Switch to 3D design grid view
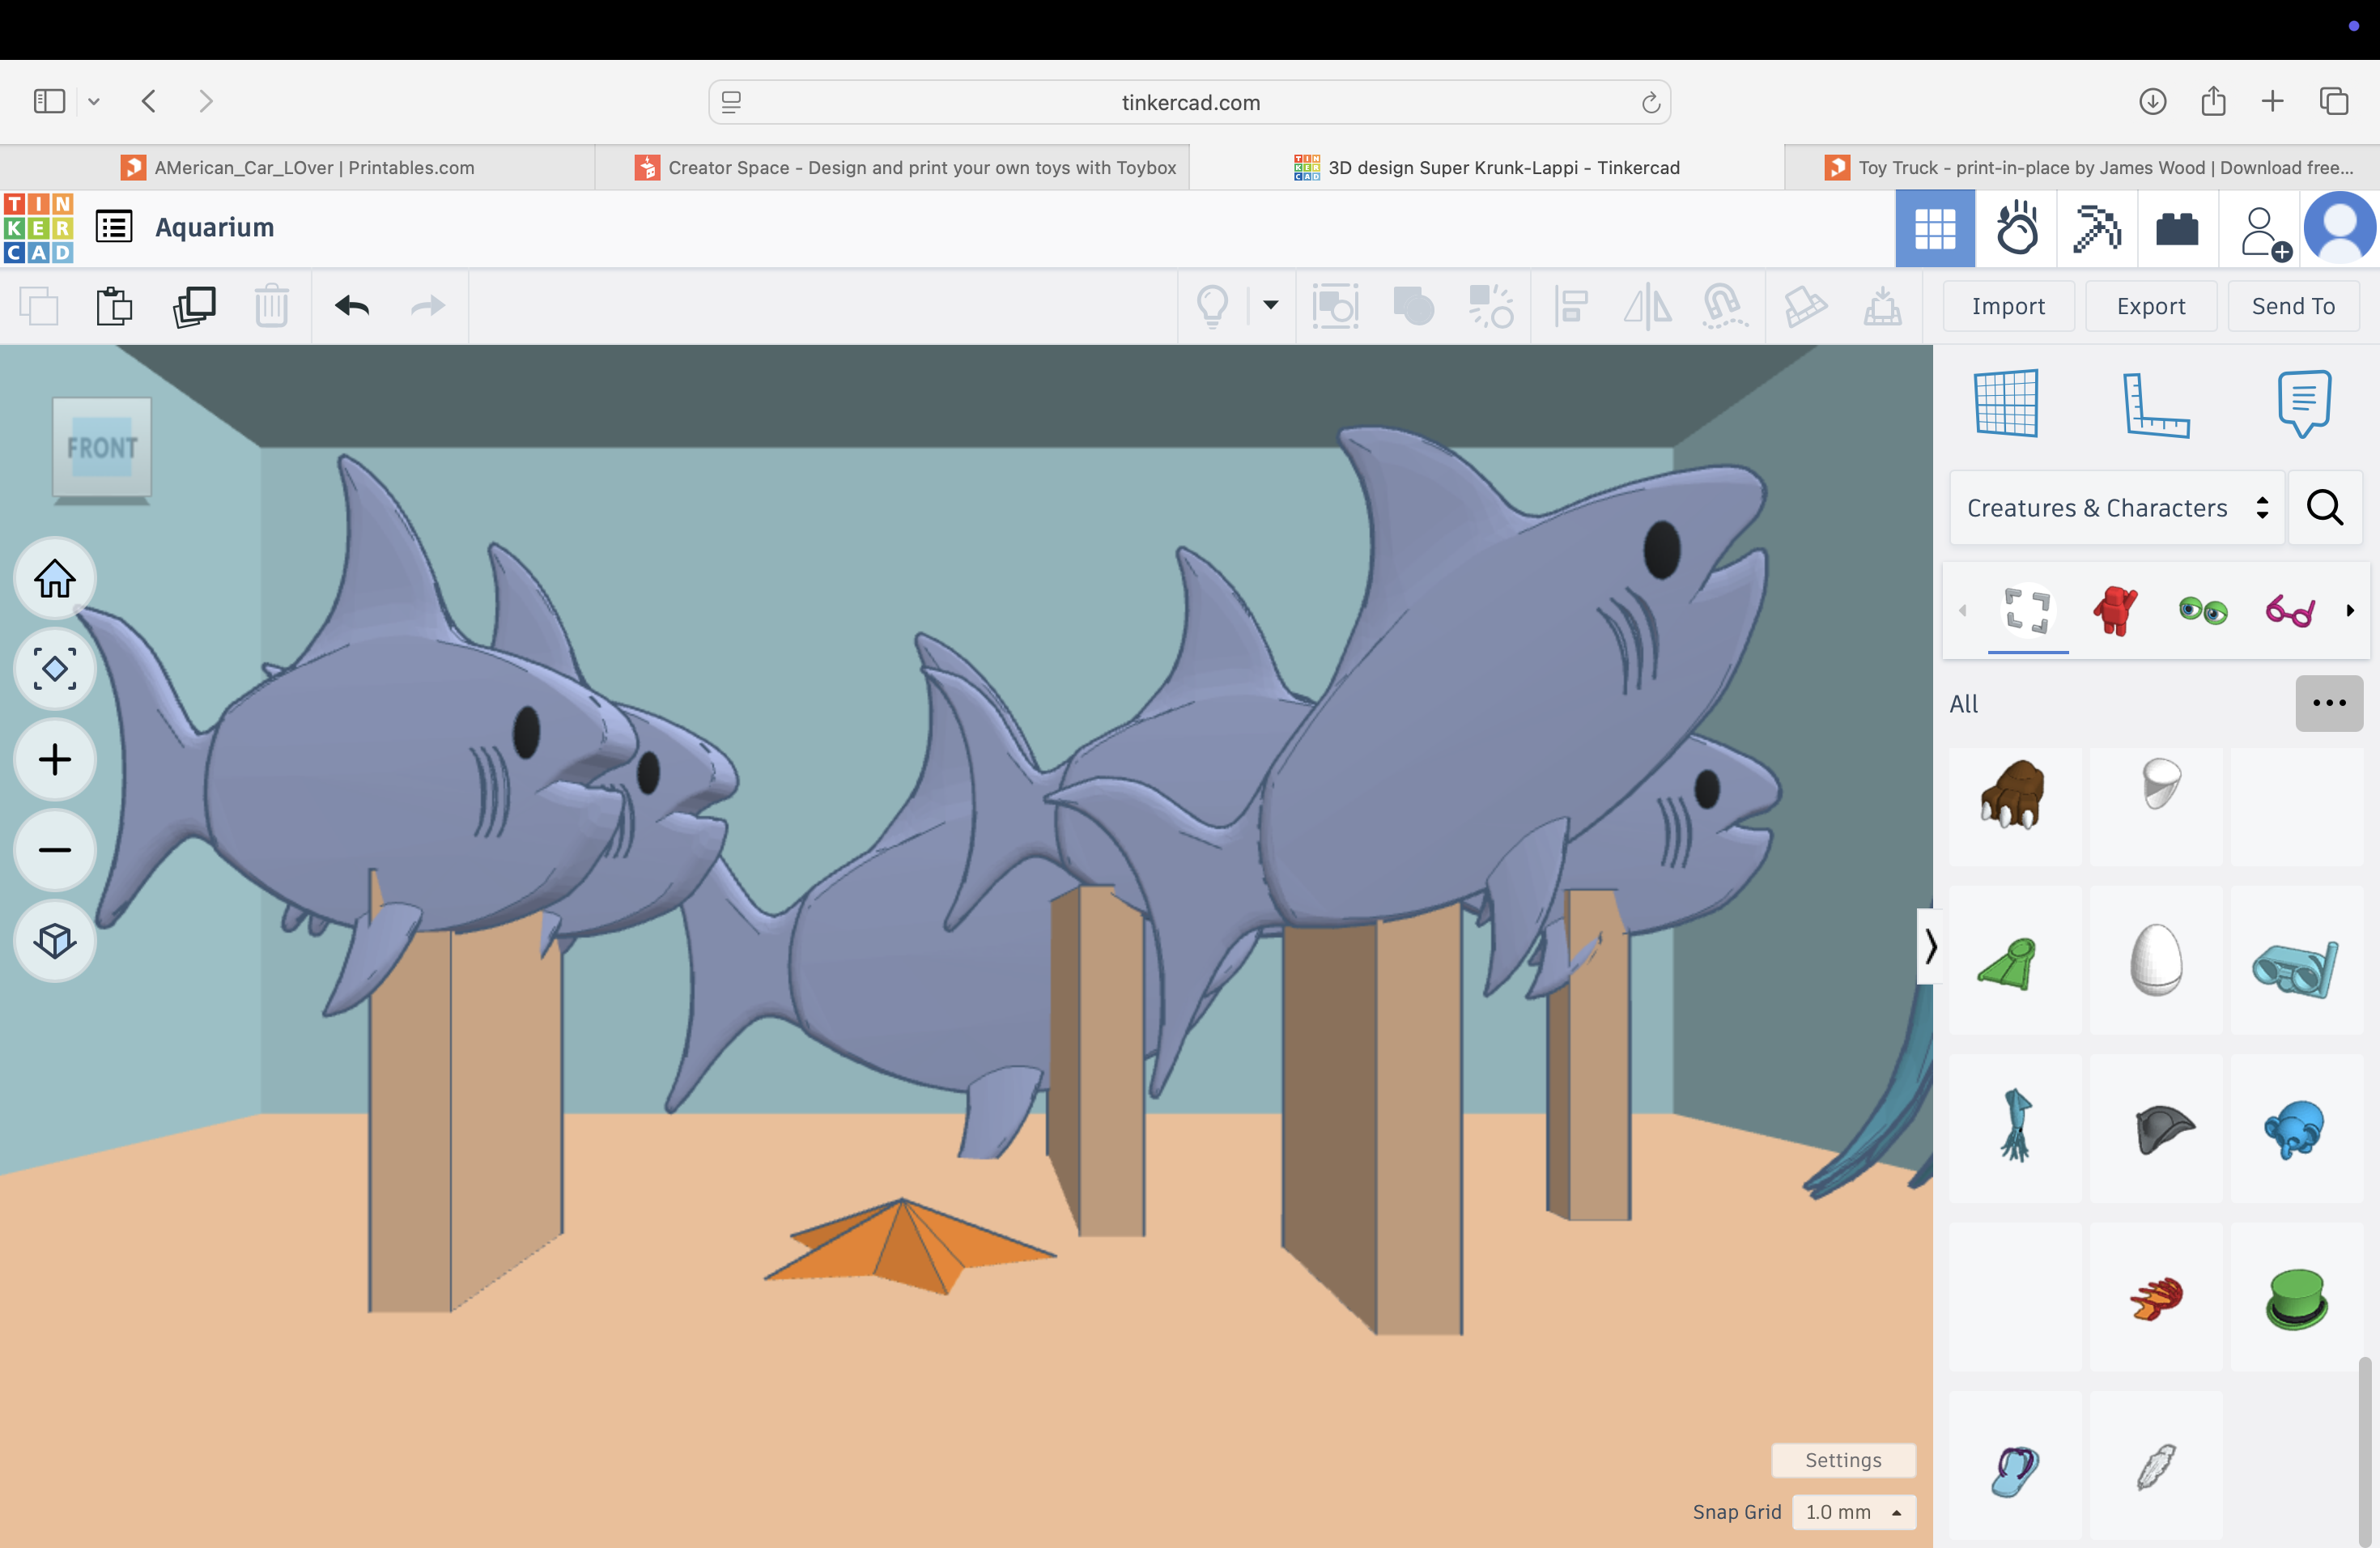This screenshot has width=2380, height=1548. 1934,229
